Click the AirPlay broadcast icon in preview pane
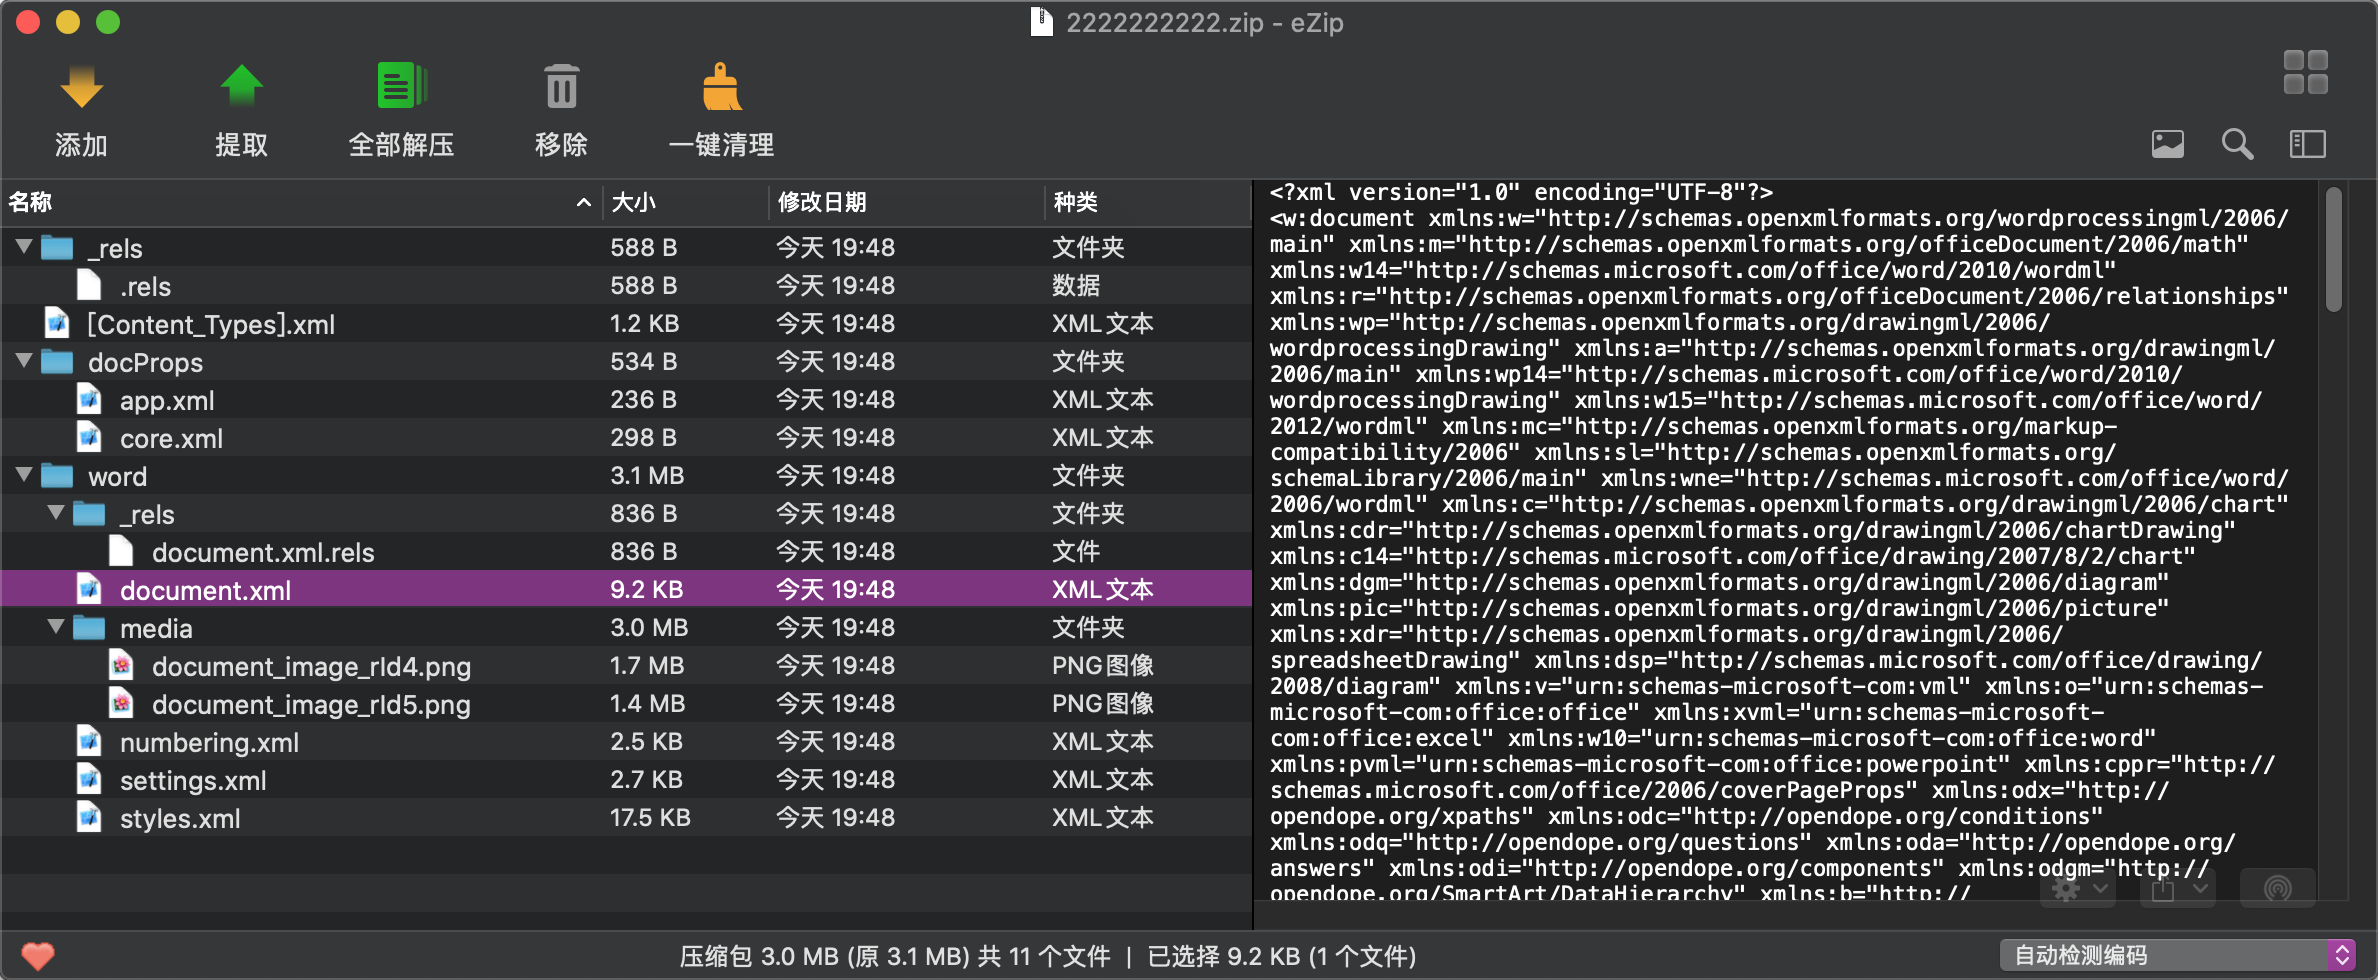The width and height of the screenshot is (2378, 980). [2277, 886]
